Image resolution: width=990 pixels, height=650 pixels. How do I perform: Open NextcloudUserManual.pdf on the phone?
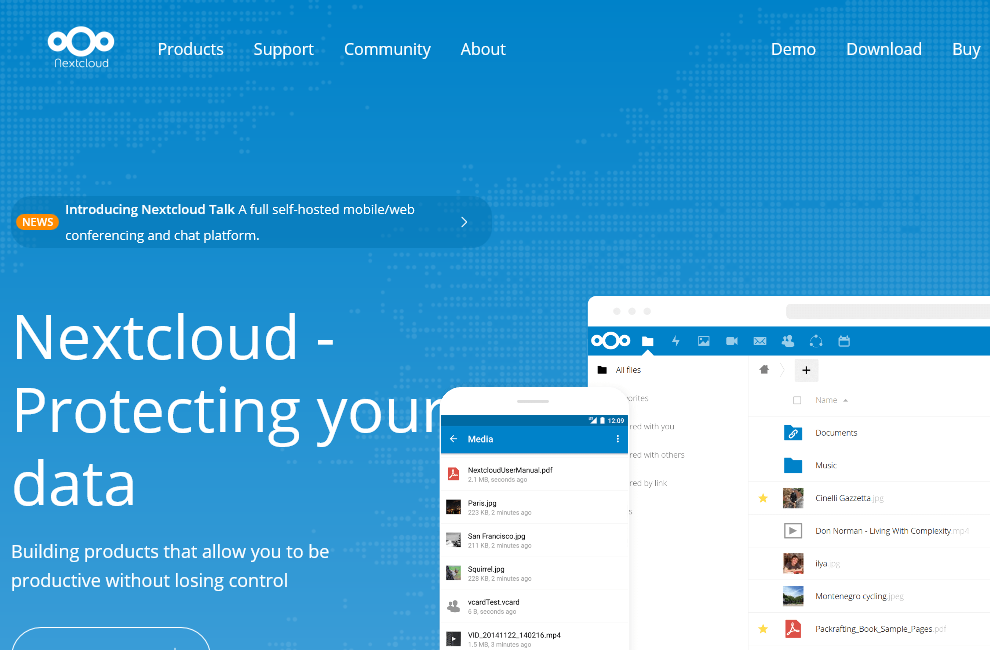pyautogui.click(x=534, y=474)
